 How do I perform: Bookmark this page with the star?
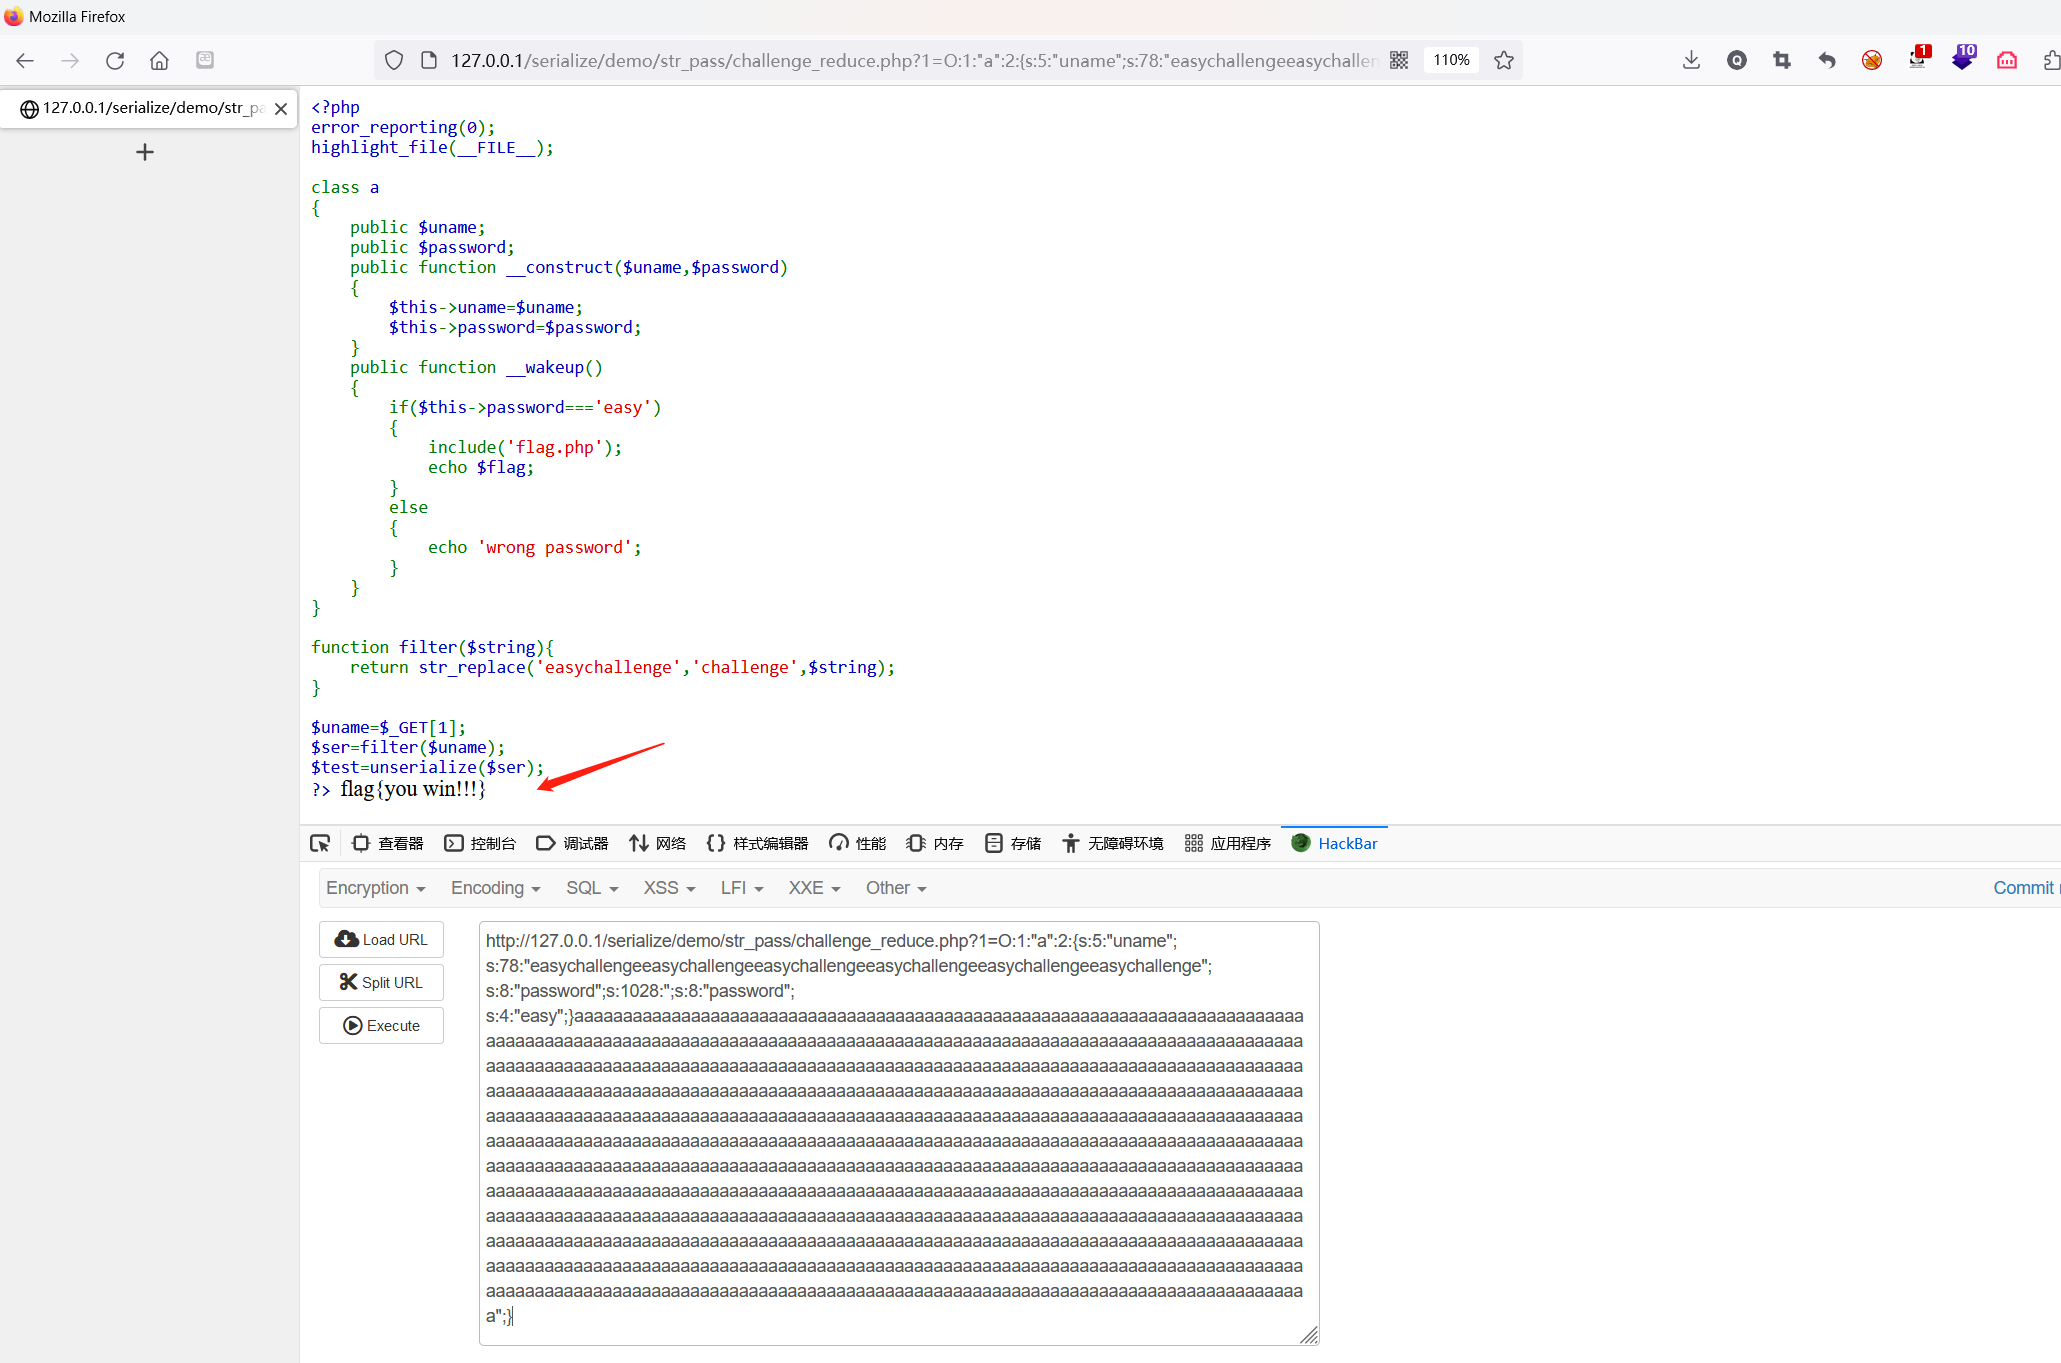(1504, 61)
